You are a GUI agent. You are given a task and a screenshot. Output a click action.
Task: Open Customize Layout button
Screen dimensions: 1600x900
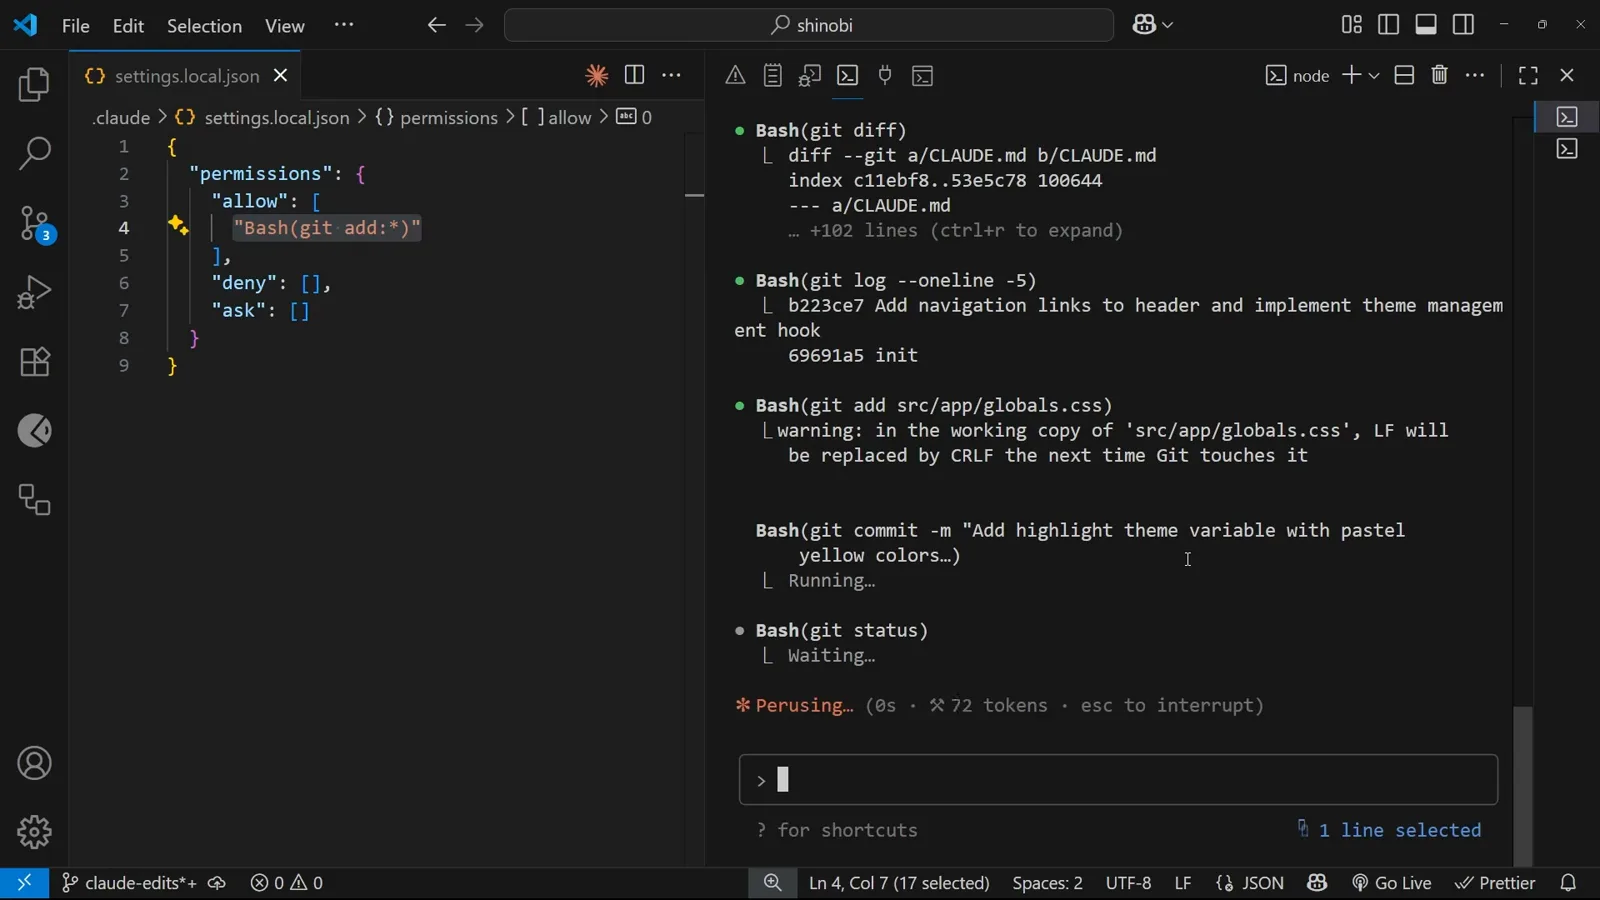tap(1351, 25)
